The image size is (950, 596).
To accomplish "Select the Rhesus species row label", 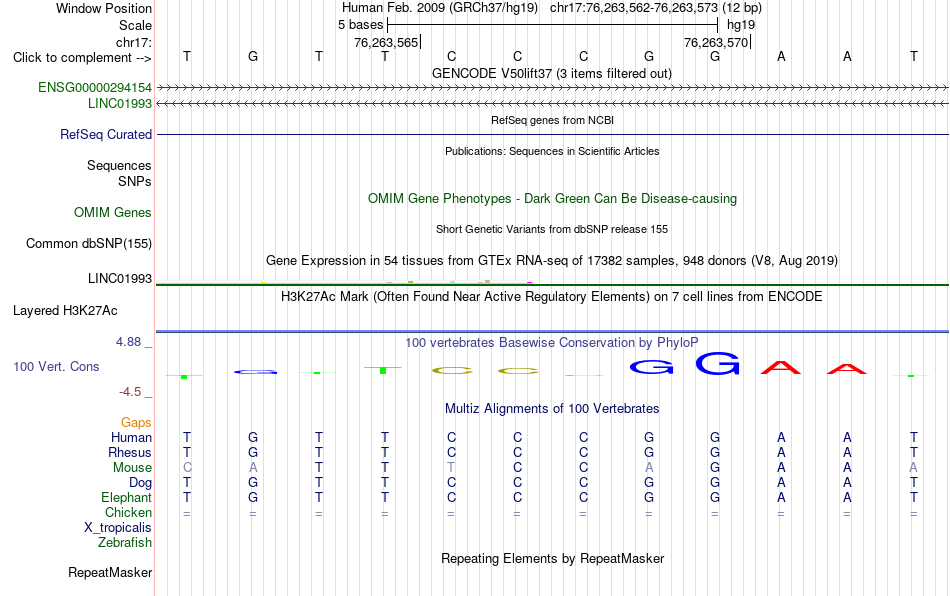I will pyautogui.click(x=130, y=452).
